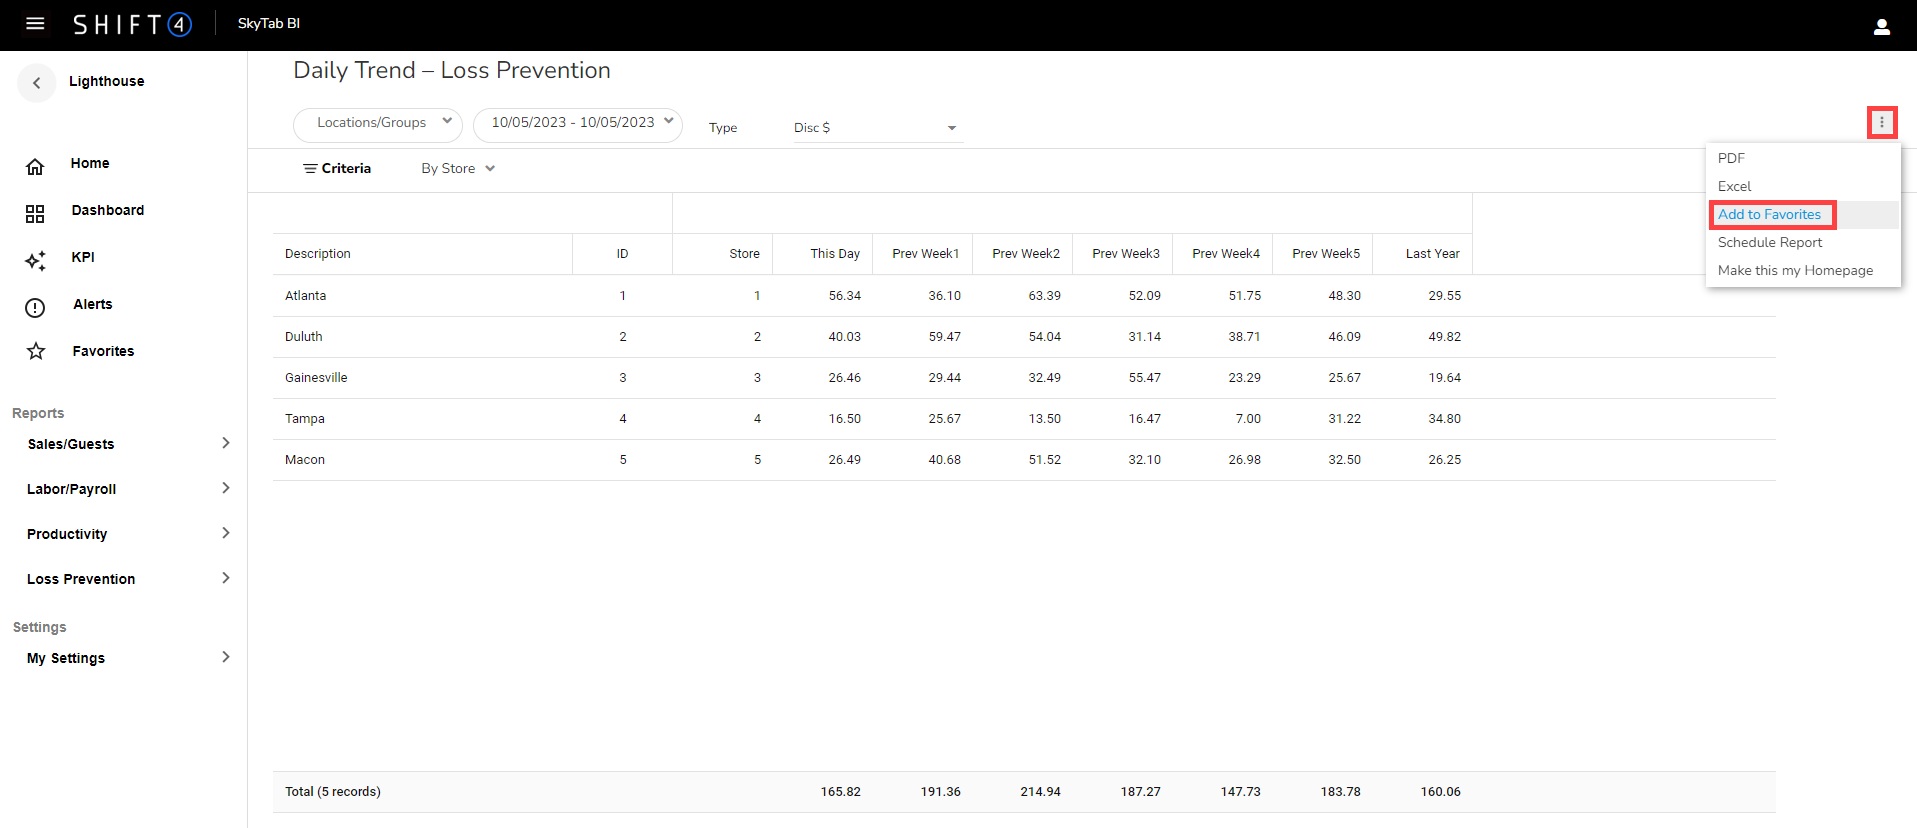Open Dashboard via grid icon

35,213
